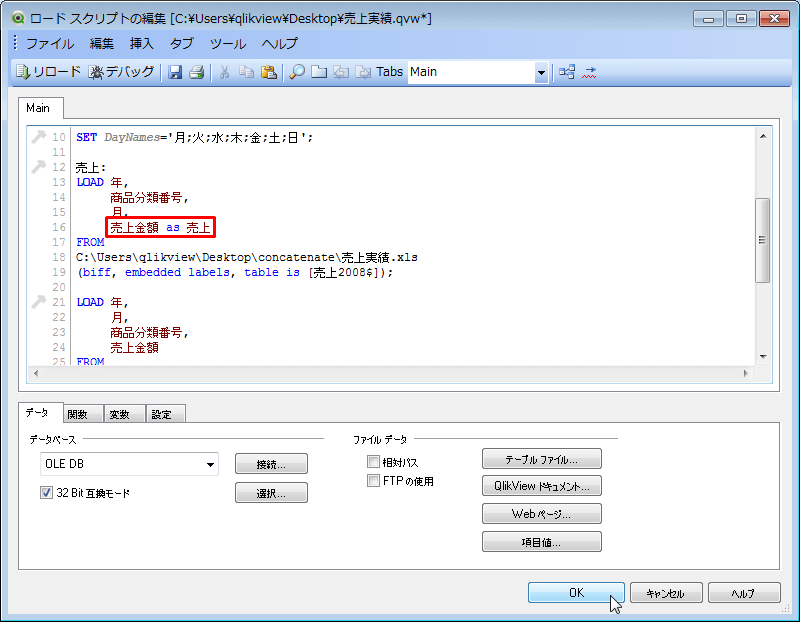Click the Paste clipboard icon

point(268,72)
